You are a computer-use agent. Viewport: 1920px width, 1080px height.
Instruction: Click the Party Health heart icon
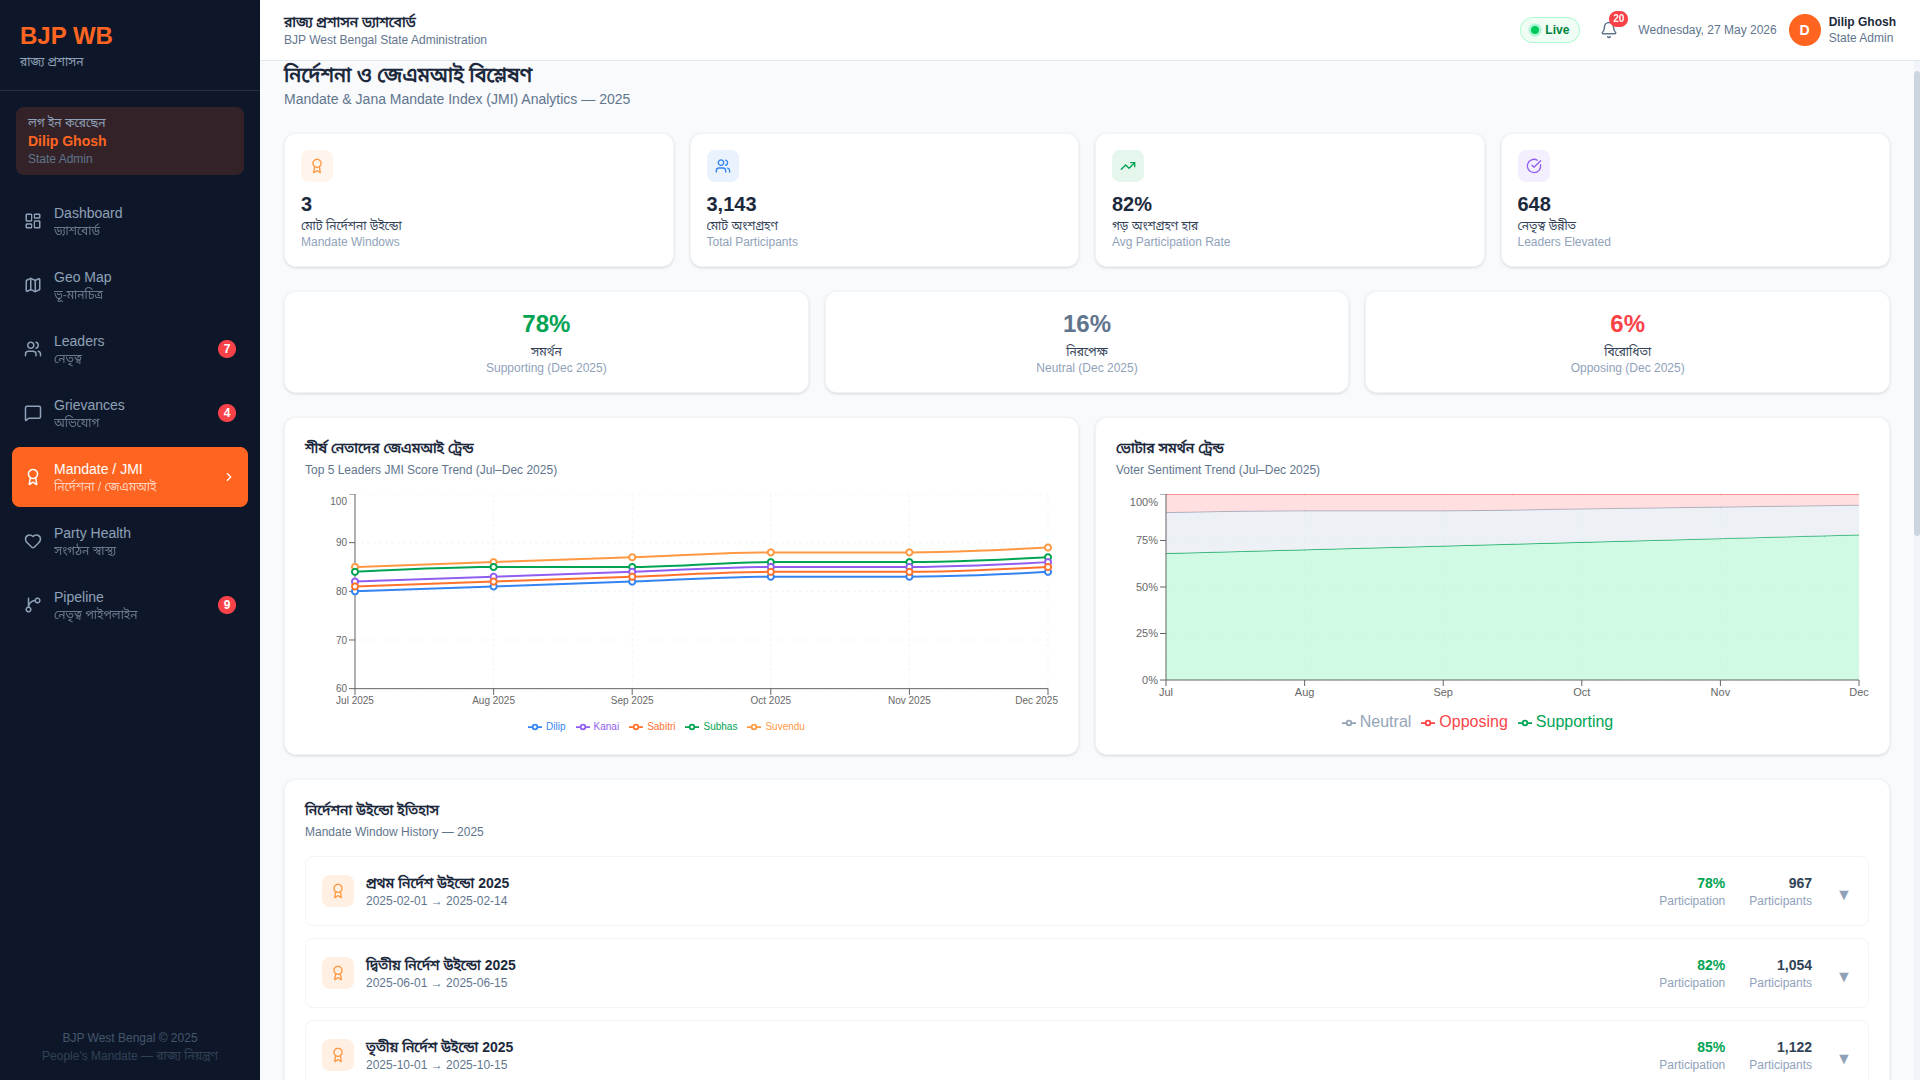(x=33, y=541)
